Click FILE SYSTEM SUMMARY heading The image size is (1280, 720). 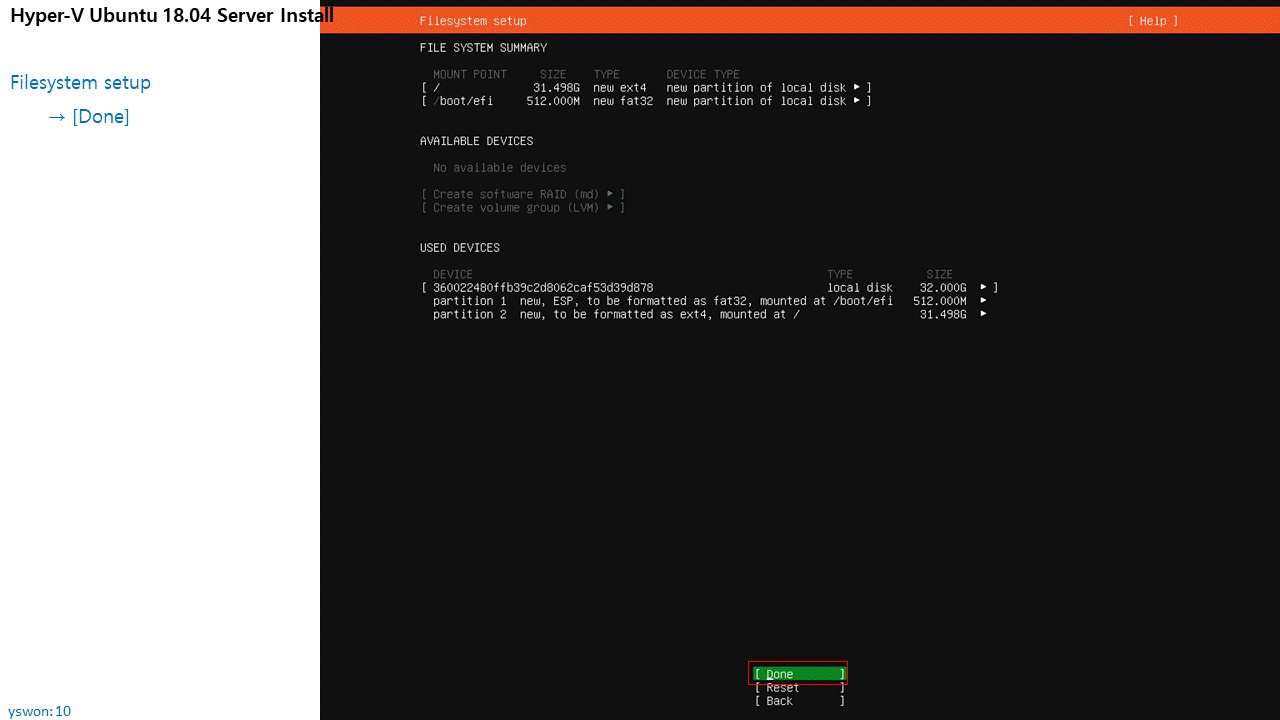point(483,48)
